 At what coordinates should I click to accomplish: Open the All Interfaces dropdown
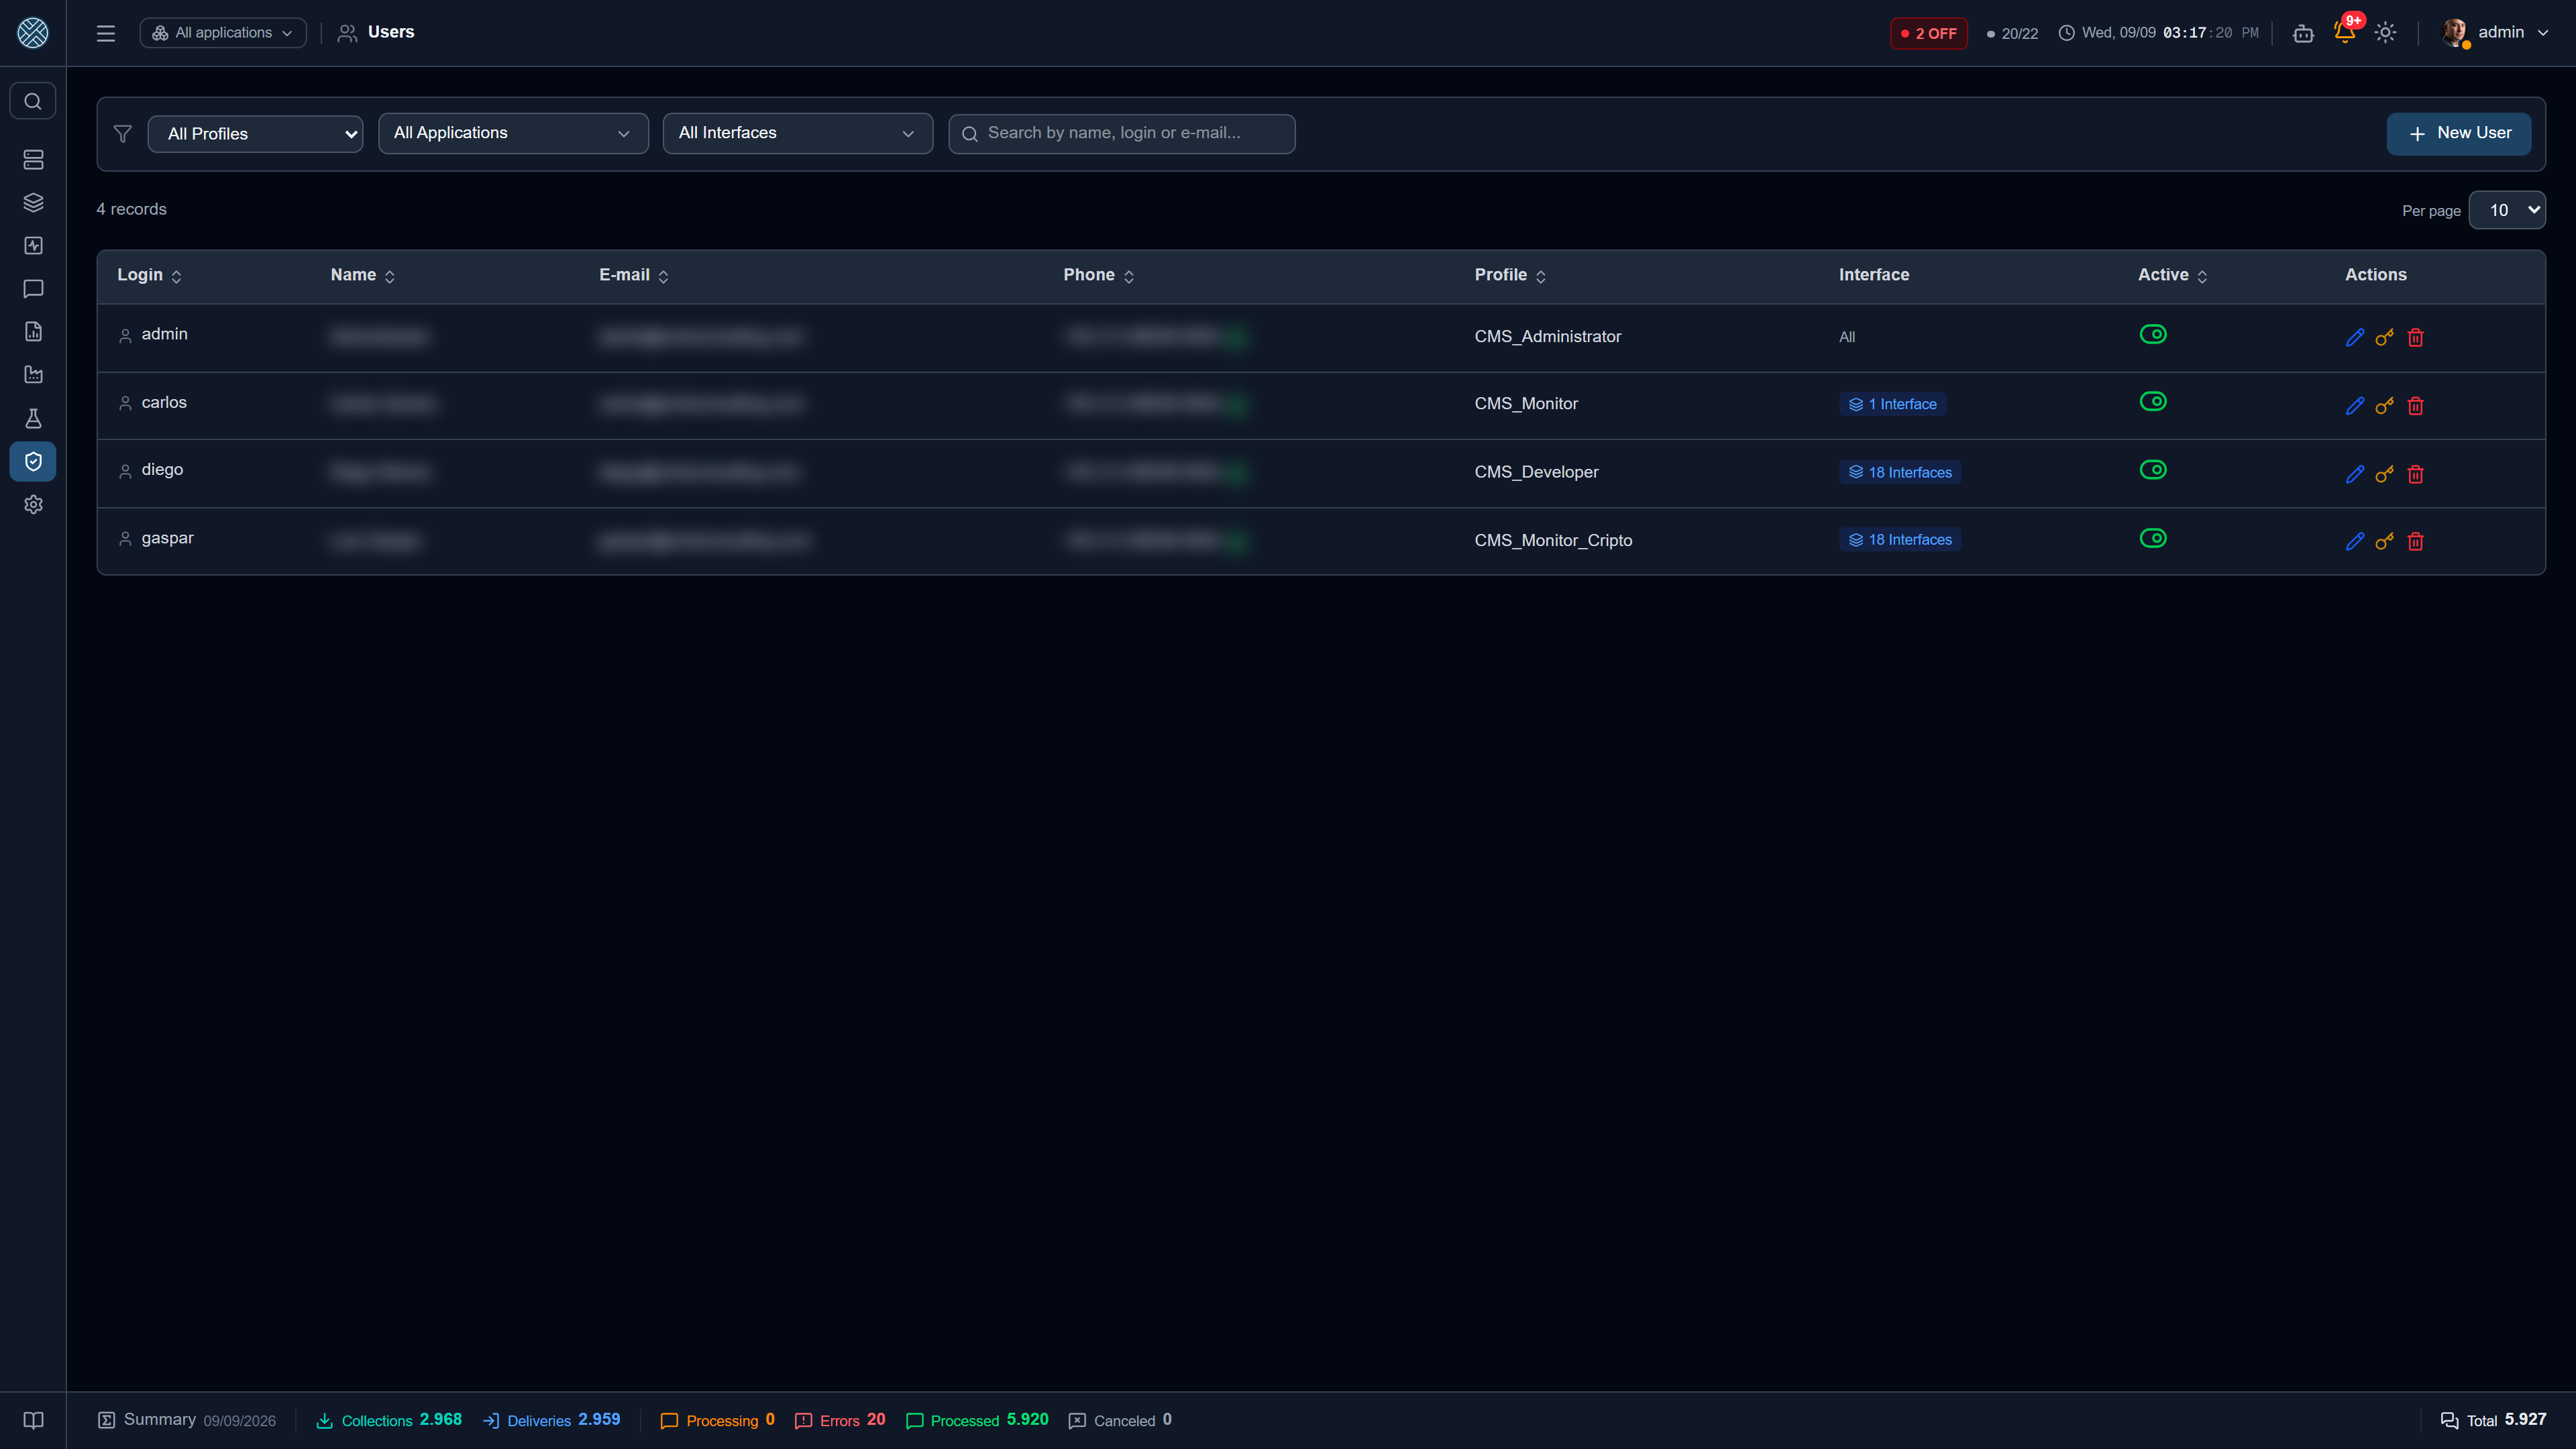click(798, 133)
